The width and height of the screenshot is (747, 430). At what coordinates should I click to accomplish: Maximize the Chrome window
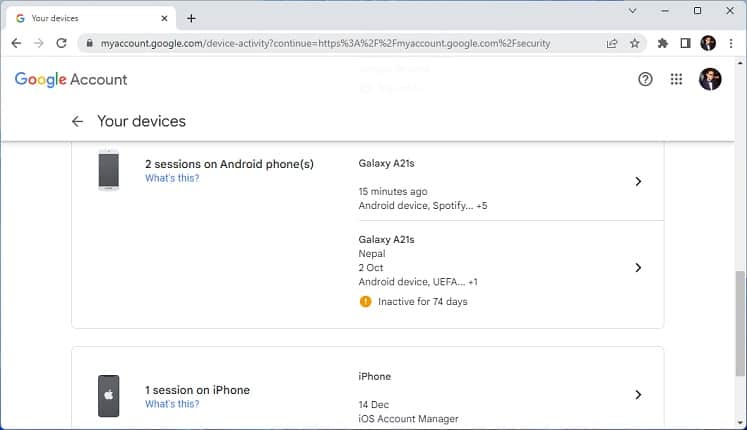point(697,10)
